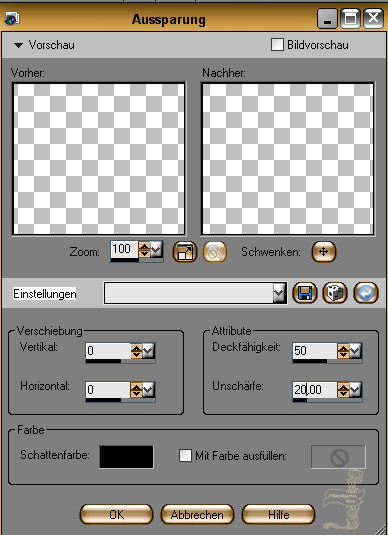Click the application icon in the title bar
This screenshot has width=388, height=535.
click(12, 17)
